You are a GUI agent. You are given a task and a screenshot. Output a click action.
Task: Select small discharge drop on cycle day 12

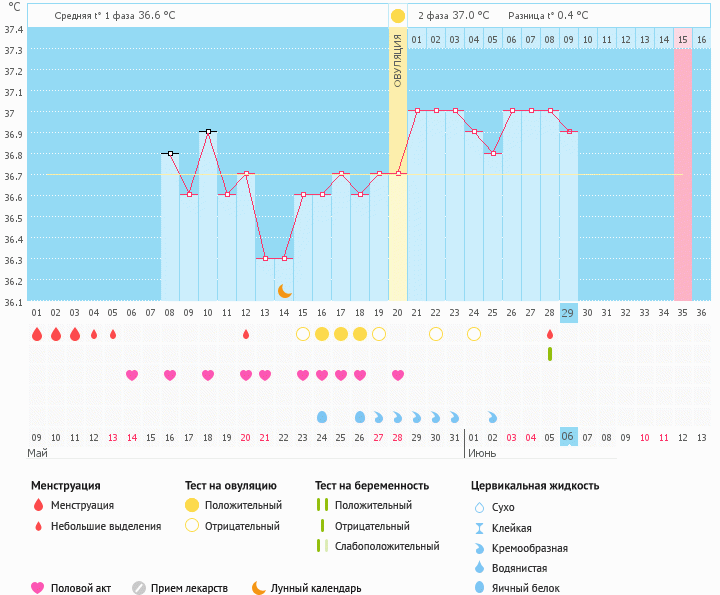246,334
